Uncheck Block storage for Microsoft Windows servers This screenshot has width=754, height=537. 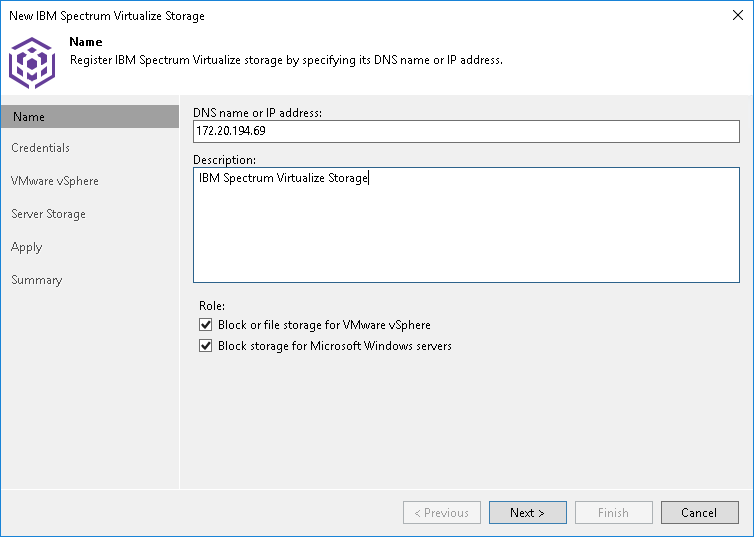tap(205, 346)
